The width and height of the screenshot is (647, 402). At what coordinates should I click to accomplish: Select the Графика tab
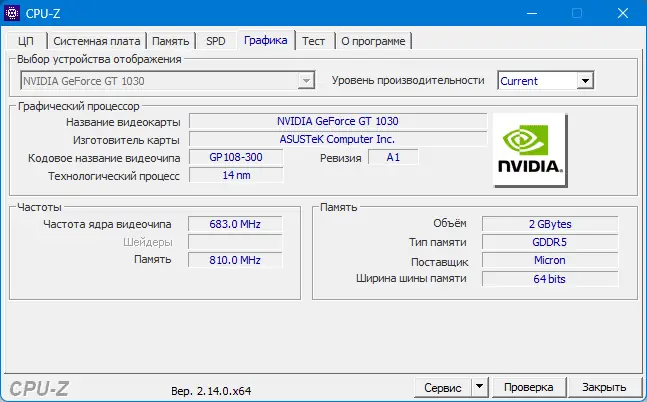266,40
